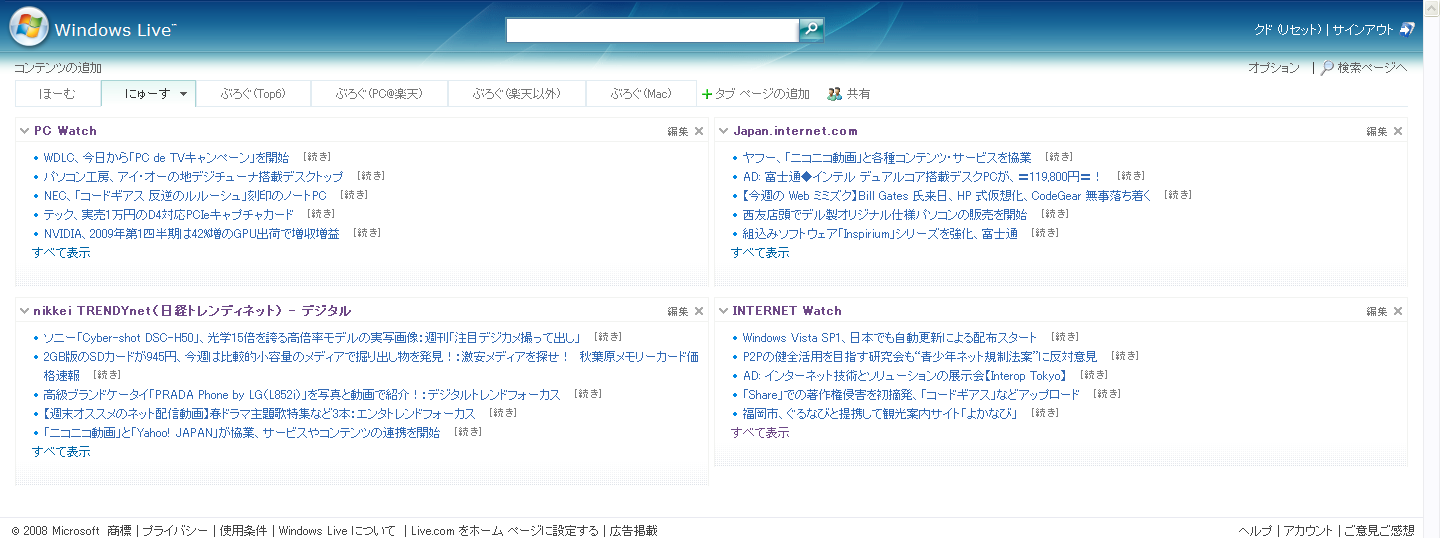Open the PRADA Phone by LG headline

[x=302, y=394]
